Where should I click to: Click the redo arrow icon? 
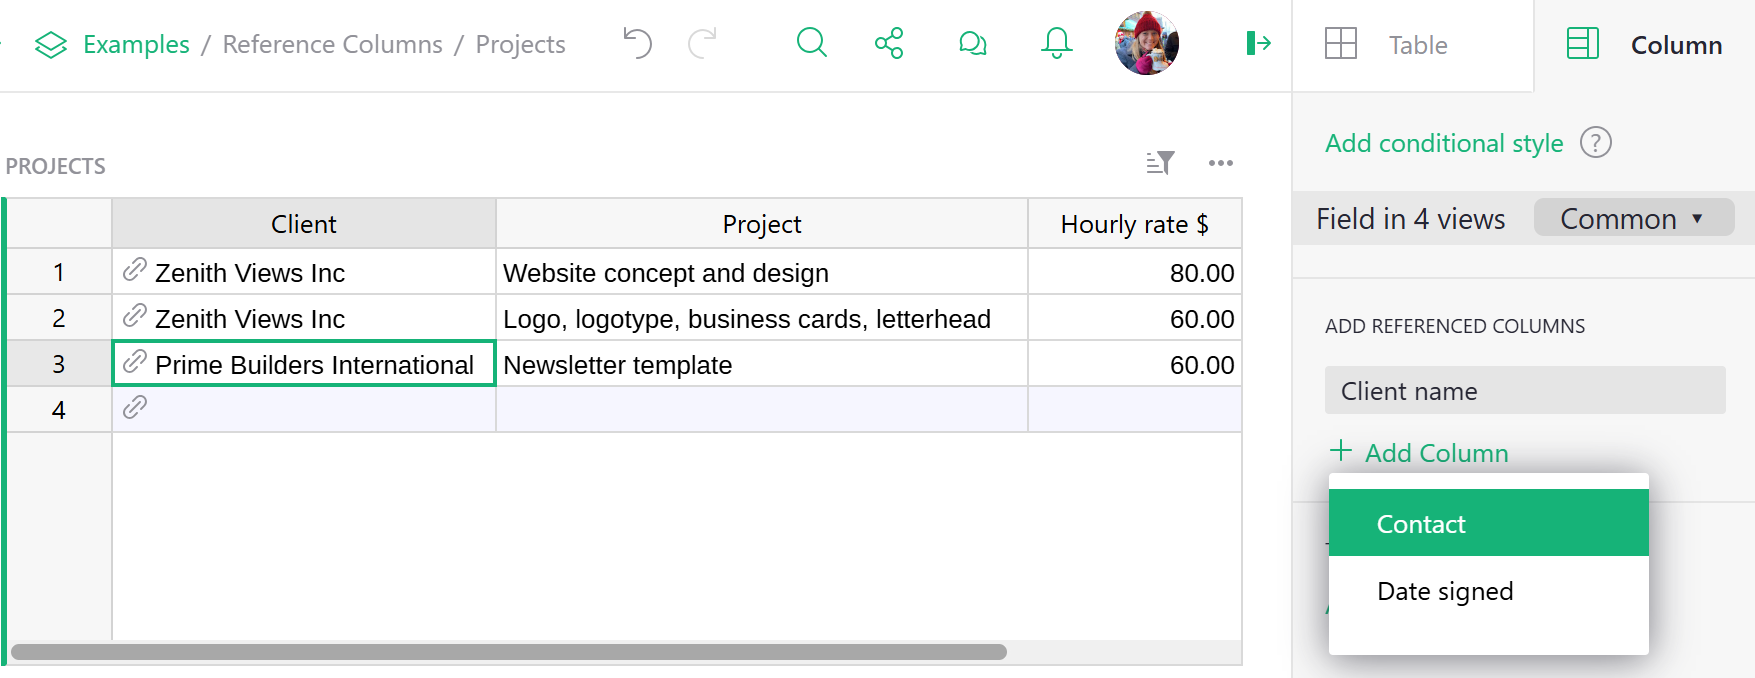tap(703, 43)
